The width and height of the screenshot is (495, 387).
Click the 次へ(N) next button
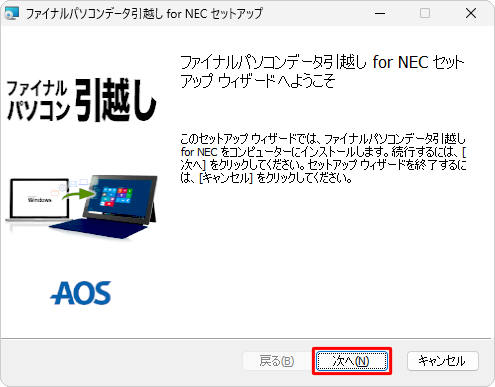coord(352,361)
